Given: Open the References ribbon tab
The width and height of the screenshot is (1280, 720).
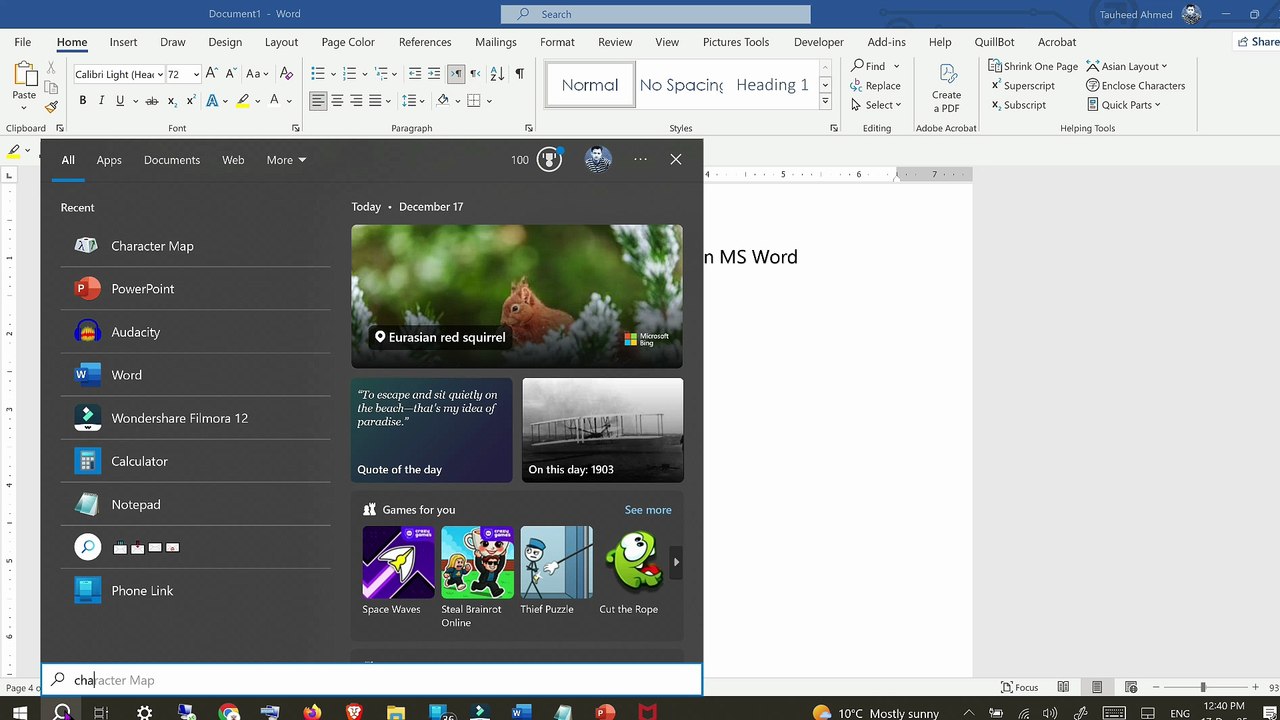Looking at the screenshot, I should (x=425, y=42).
